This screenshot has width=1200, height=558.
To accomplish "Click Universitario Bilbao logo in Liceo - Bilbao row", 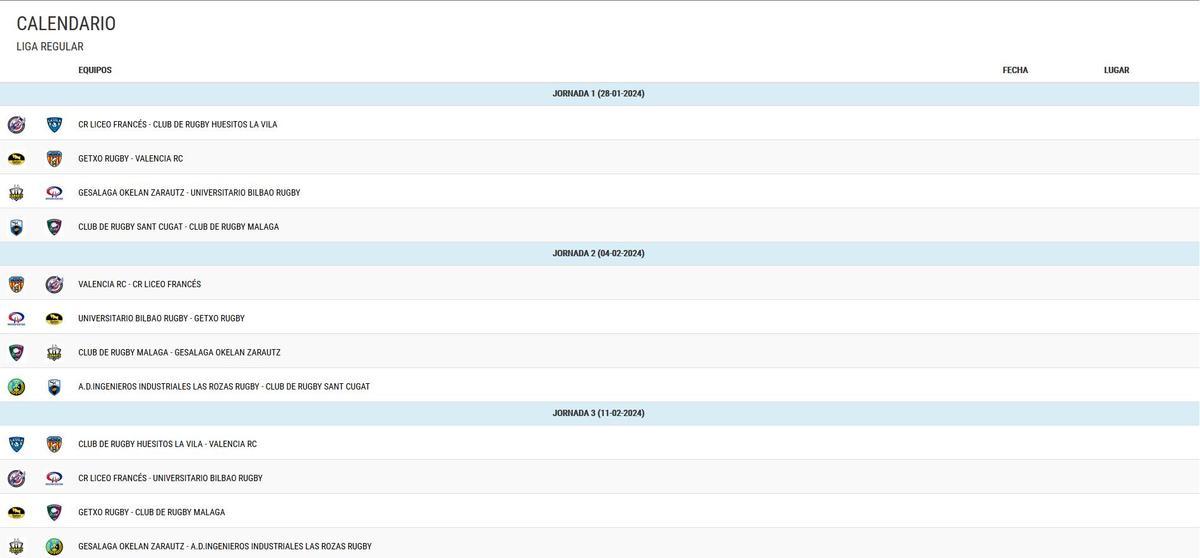I will click(54, 479).
